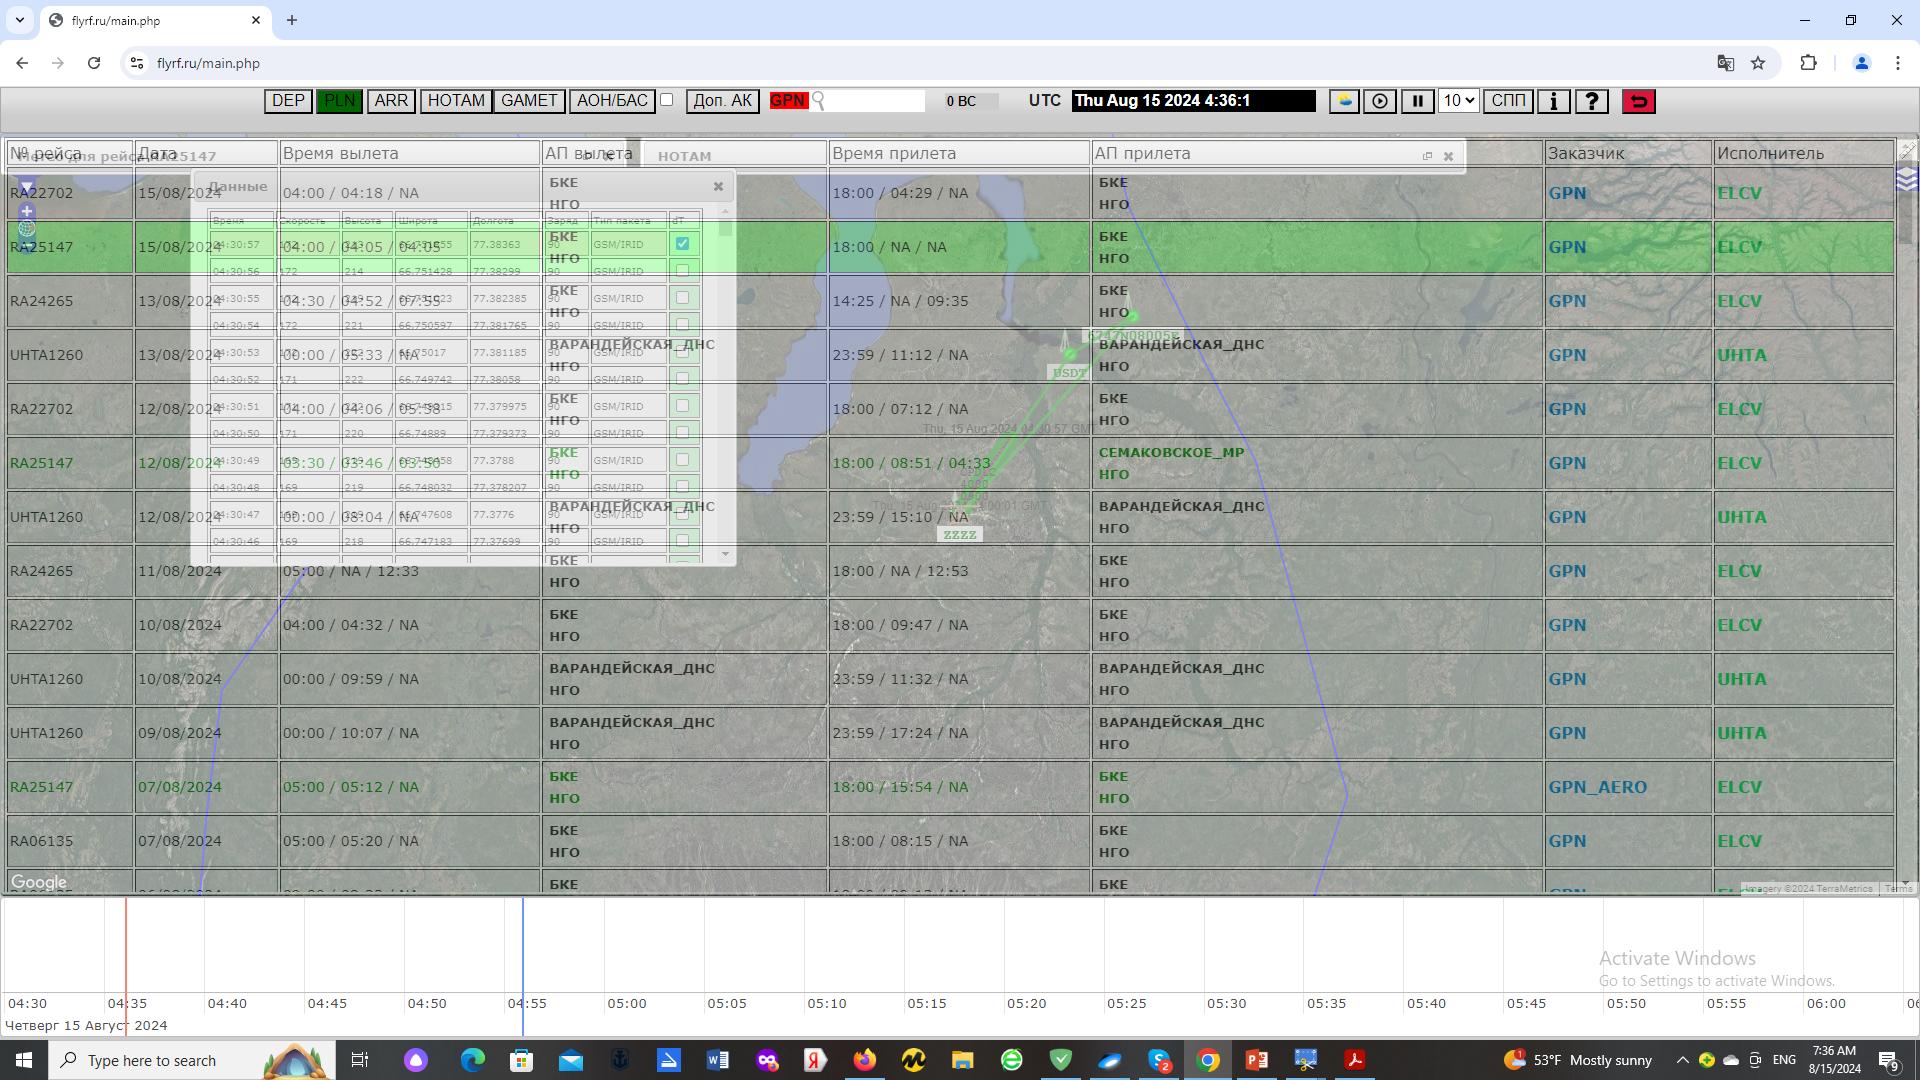Screen dimensions: 1920x1080
Task: Open the map layers stack icon
Action: 1906,179
